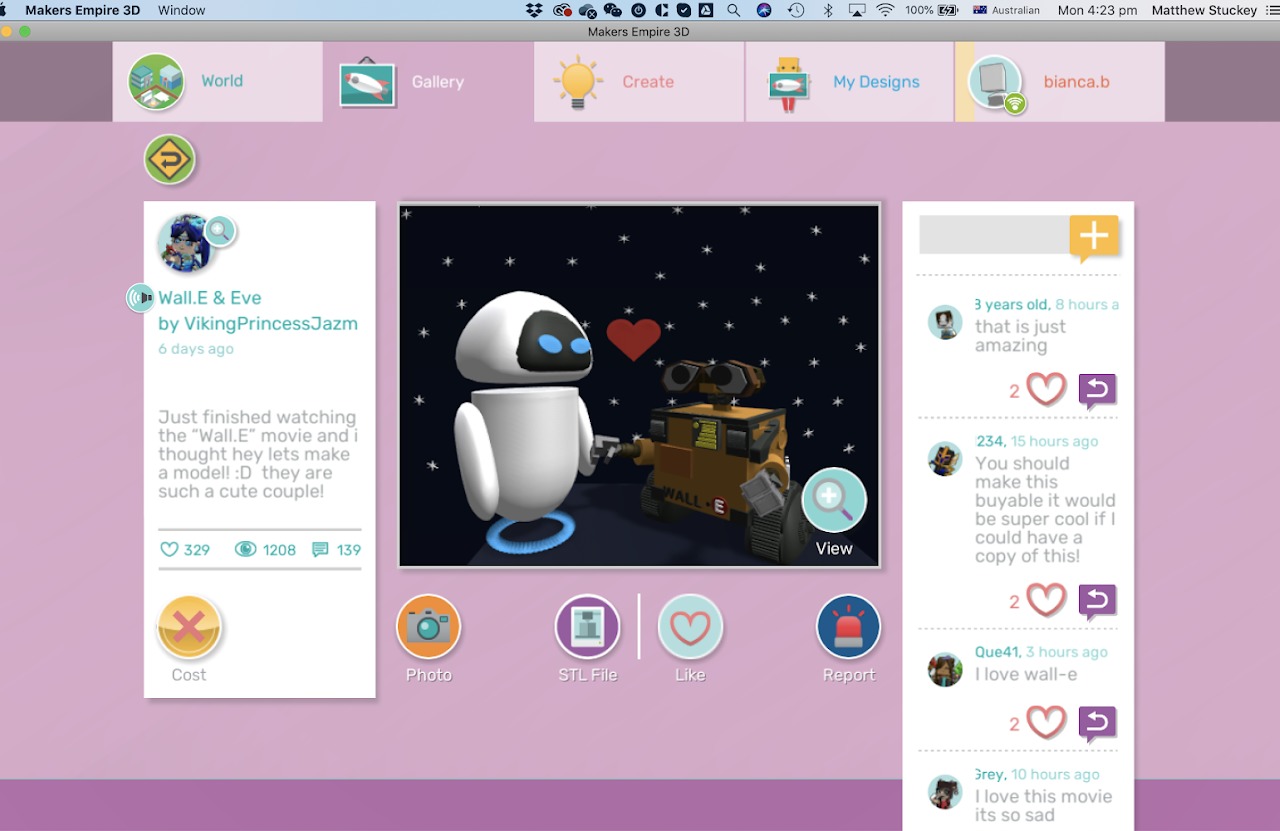Click the author avatar of VikingPrincessJazm
1280x831 pixels.
(x=186, y=243)
